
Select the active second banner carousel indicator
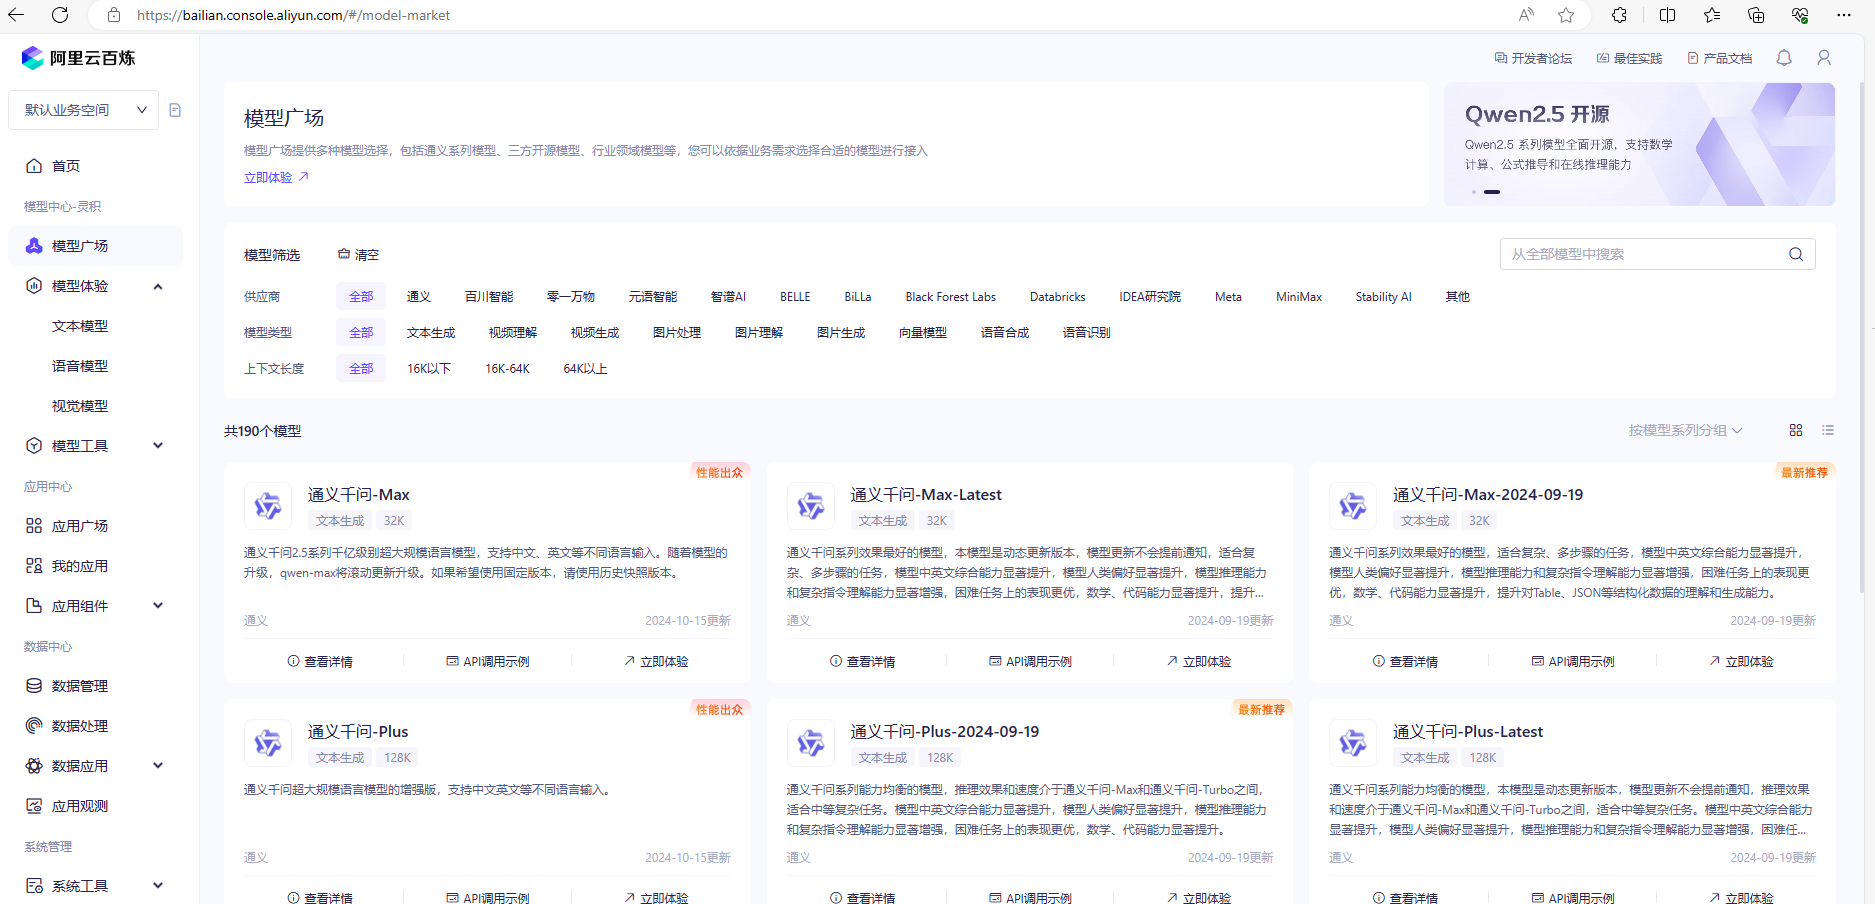(1492, 191)
